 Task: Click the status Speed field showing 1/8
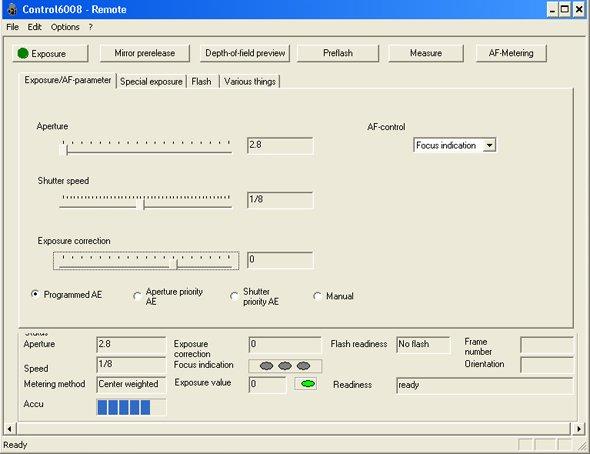coord(131,364)
